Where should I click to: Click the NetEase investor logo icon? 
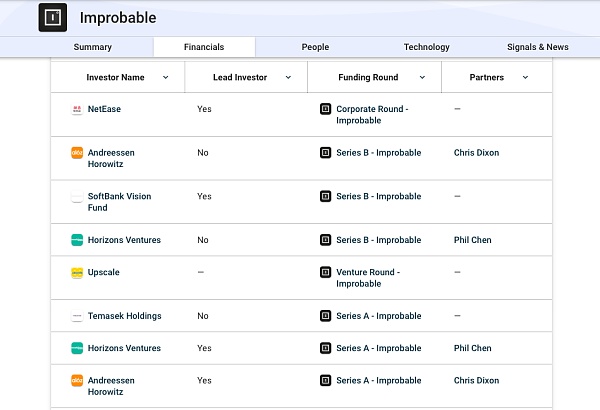77,109
